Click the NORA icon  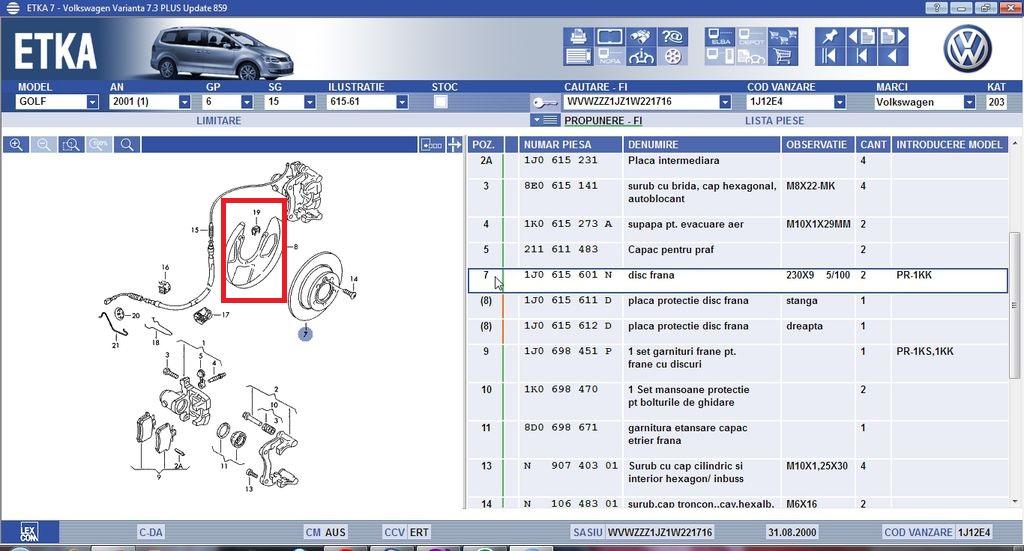(x=609, y=56)
